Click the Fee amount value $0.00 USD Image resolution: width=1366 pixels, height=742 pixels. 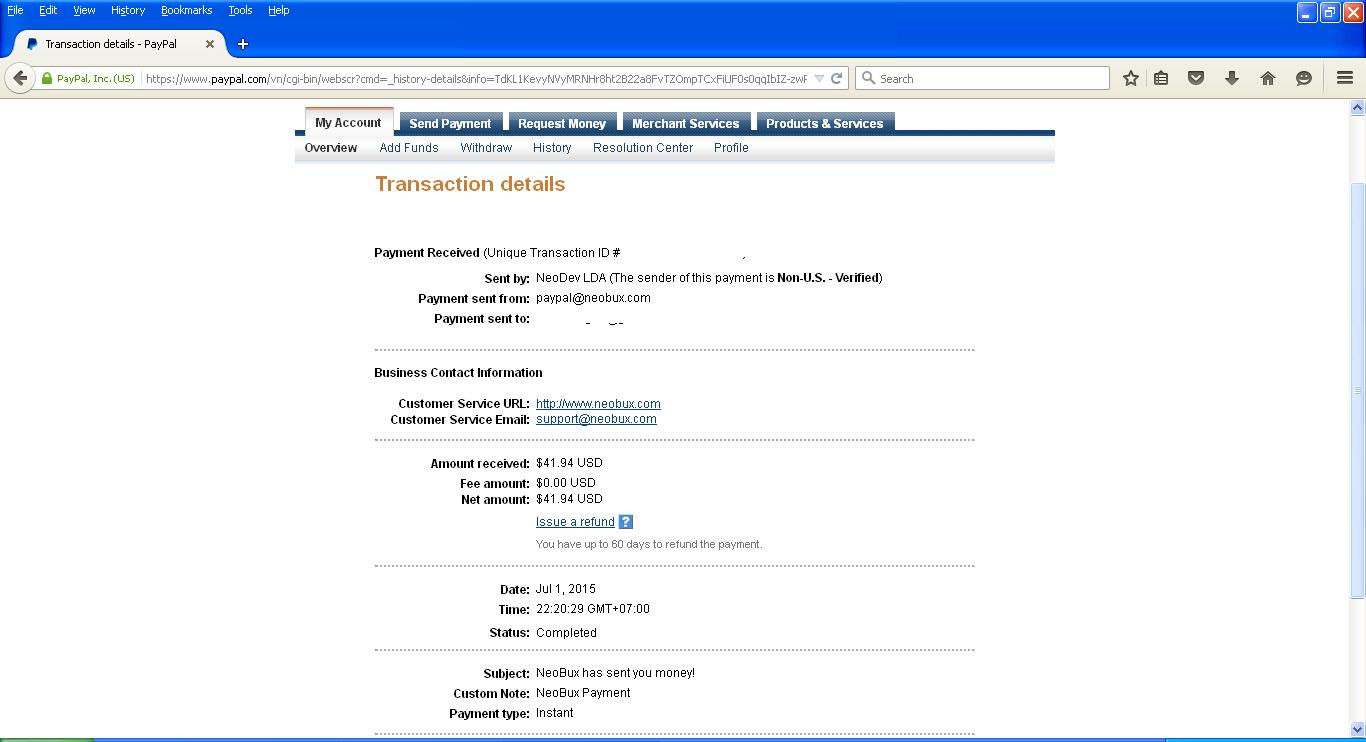pos(566,483)
